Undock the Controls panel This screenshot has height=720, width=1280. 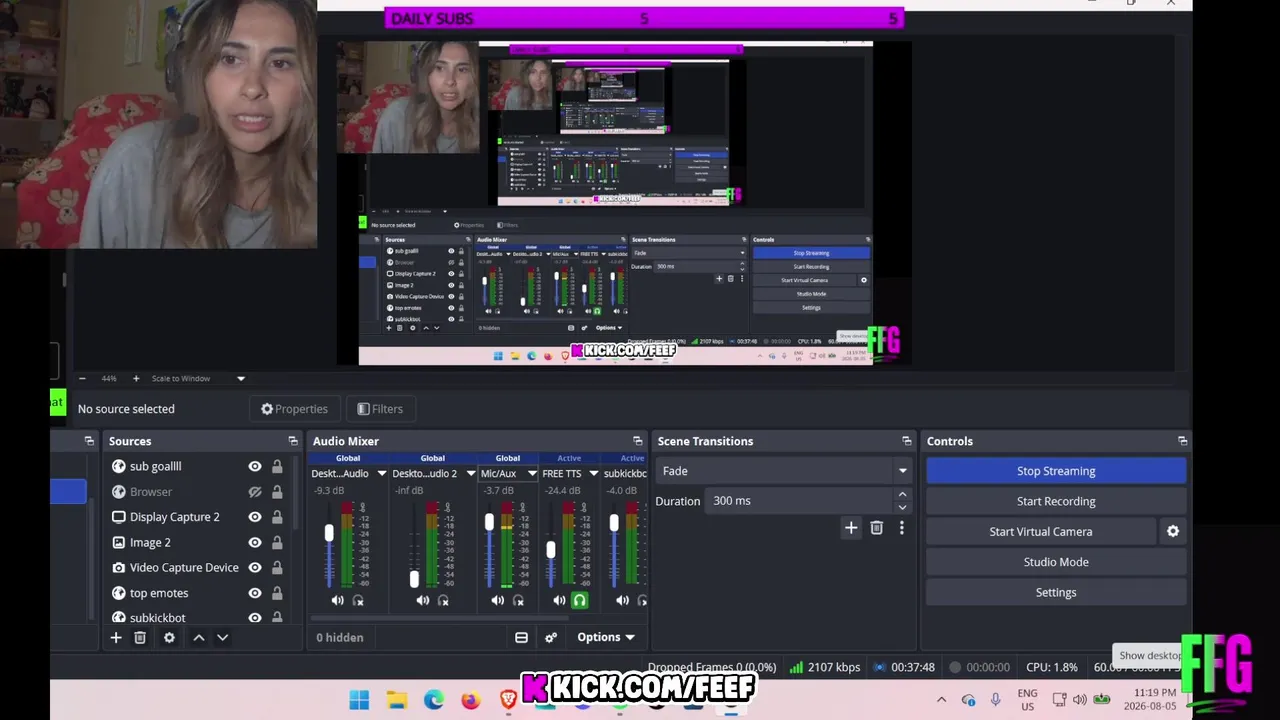(x=1182, y=441)
